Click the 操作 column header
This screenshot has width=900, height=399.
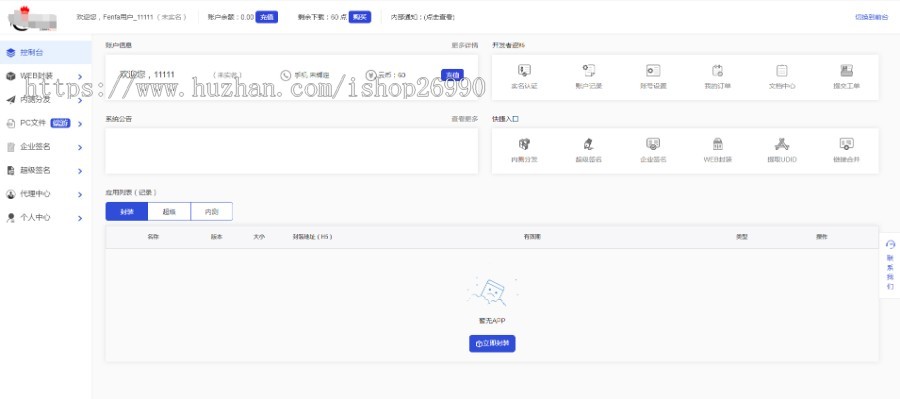(x=822, y=237)
